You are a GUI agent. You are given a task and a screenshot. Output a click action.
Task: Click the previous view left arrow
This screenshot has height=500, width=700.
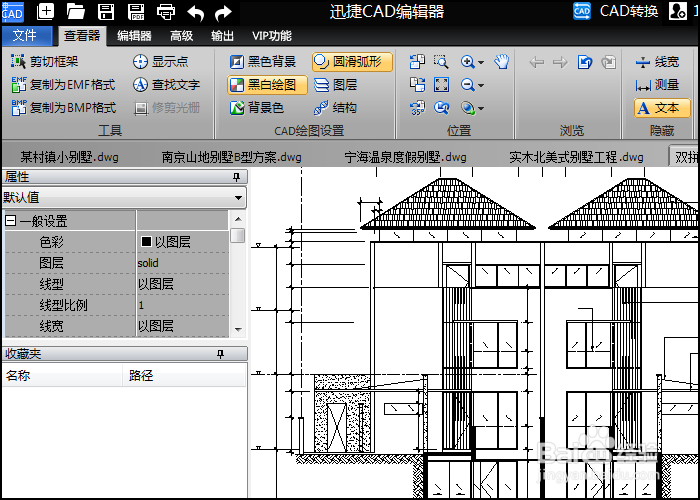coord(536,62)
